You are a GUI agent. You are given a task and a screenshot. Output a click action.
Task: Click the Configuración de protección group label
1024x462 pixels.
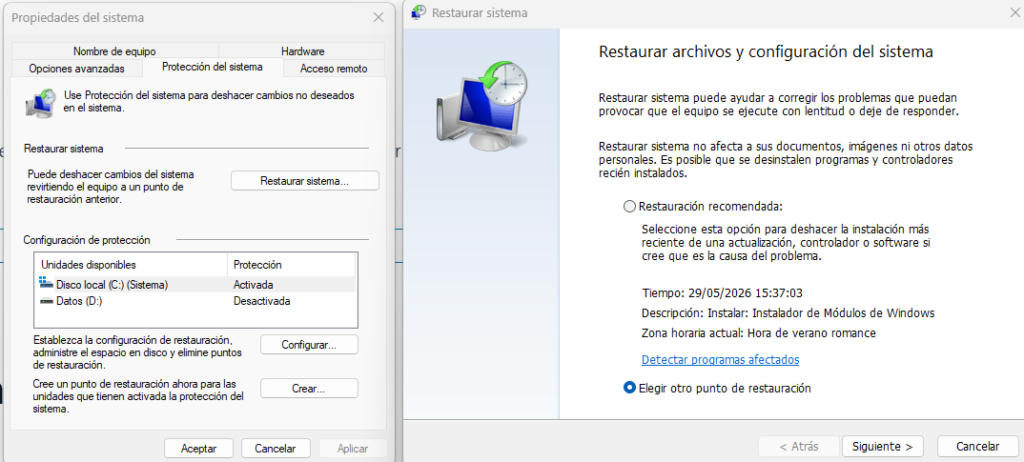[87, 240]
